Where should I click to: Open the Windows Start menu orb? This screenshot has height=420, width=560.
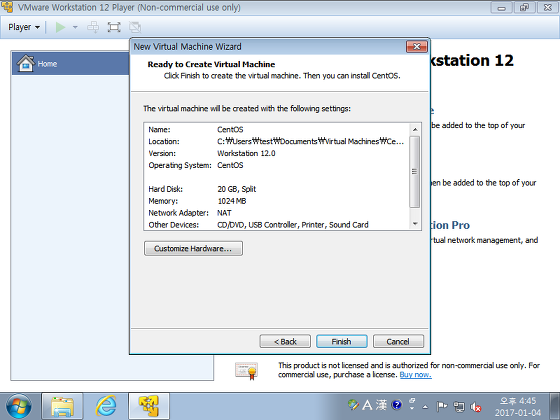tap(19, 406)
